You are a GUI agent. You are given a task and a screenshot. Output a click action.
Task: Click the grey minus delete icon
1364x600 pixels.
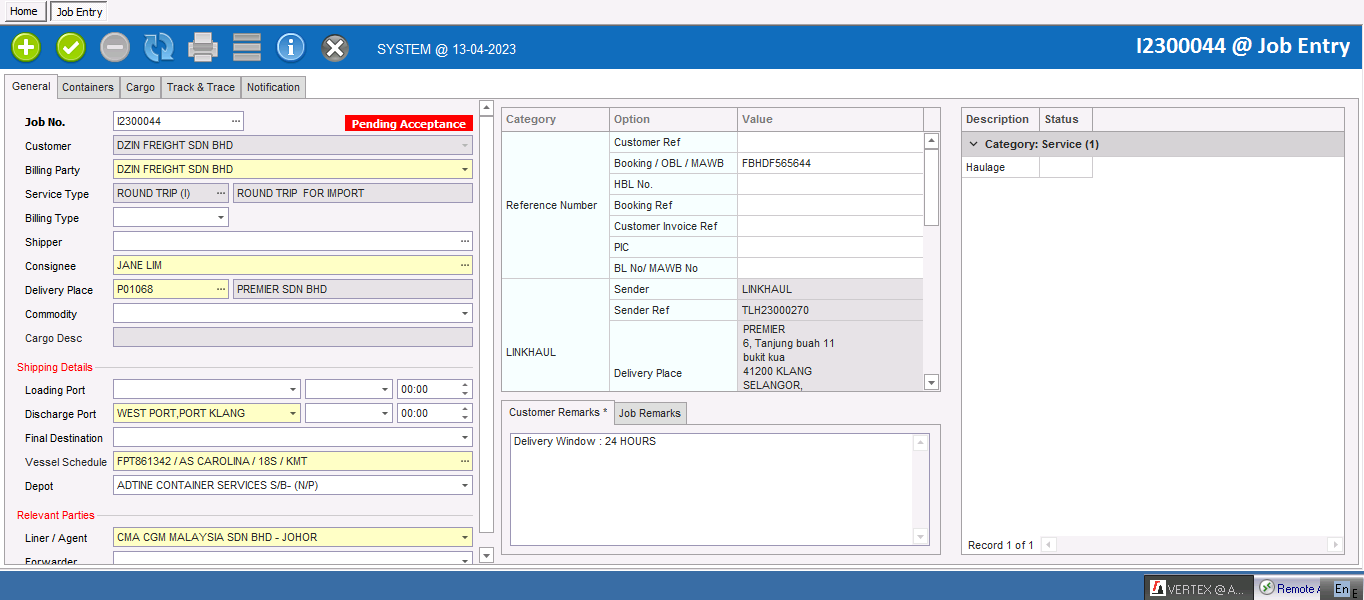[115, 47]
